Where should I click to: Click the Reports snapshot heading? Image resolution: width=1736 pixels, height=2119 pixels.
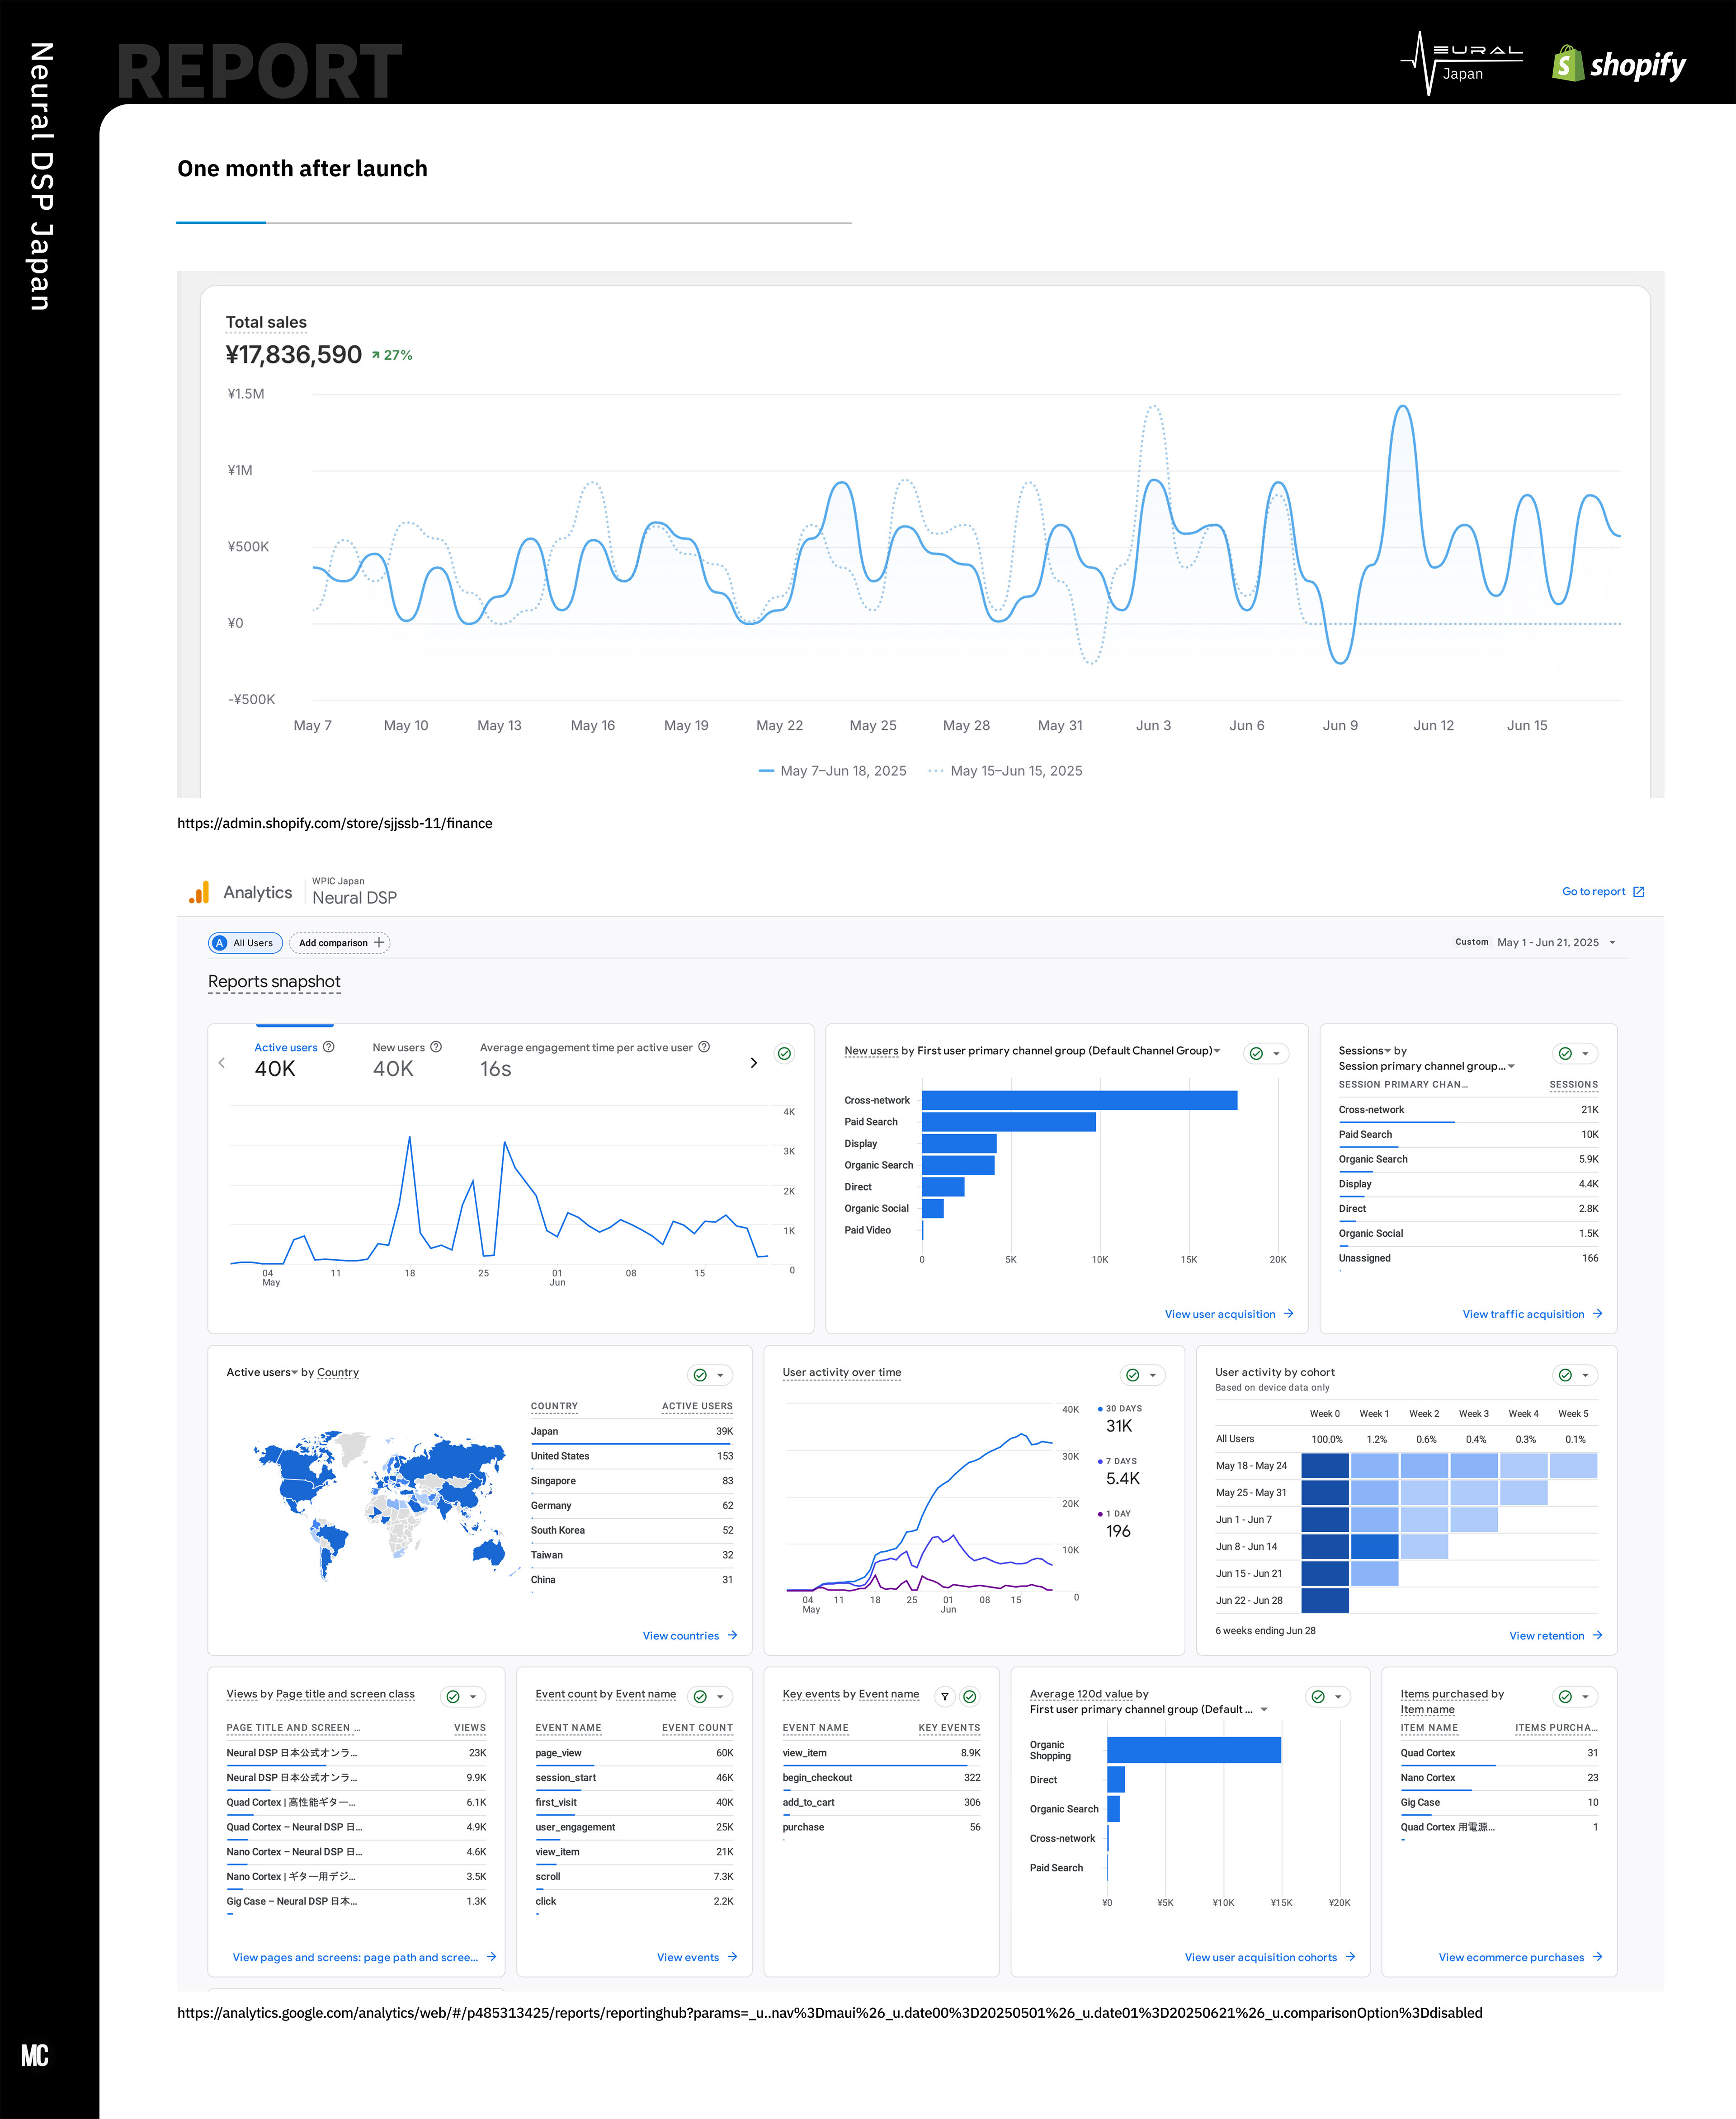(274, 982)
